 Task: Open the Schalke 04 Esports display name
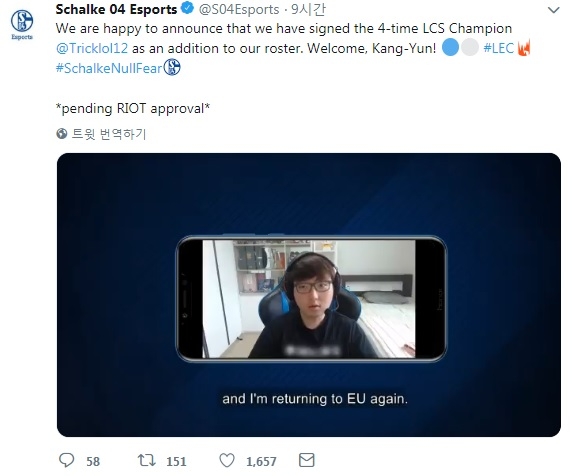(116, 9)
